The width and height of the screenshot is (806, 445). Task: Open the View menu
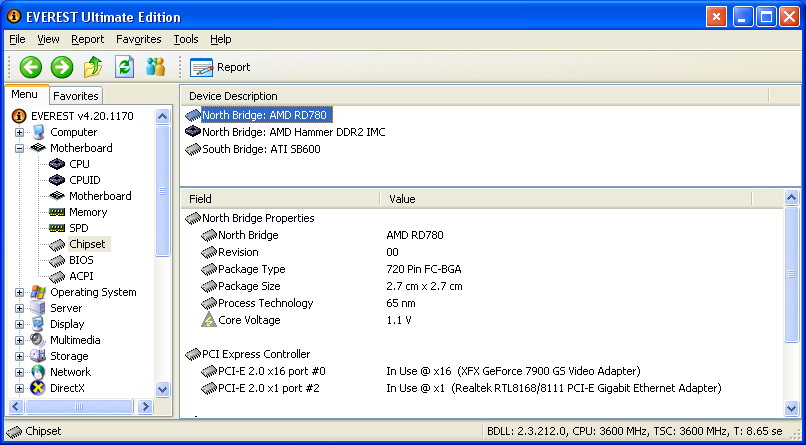coord(48,39)
